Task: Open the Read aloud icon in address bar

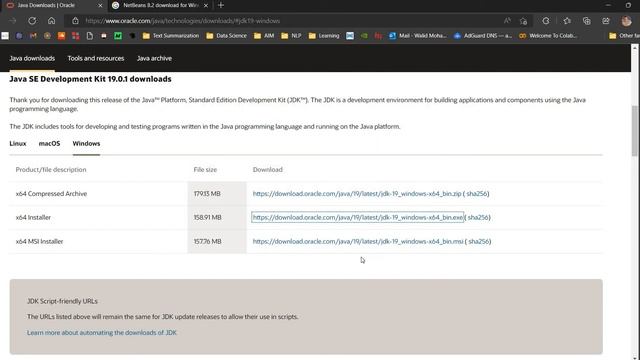Action: tap(507, 21)
